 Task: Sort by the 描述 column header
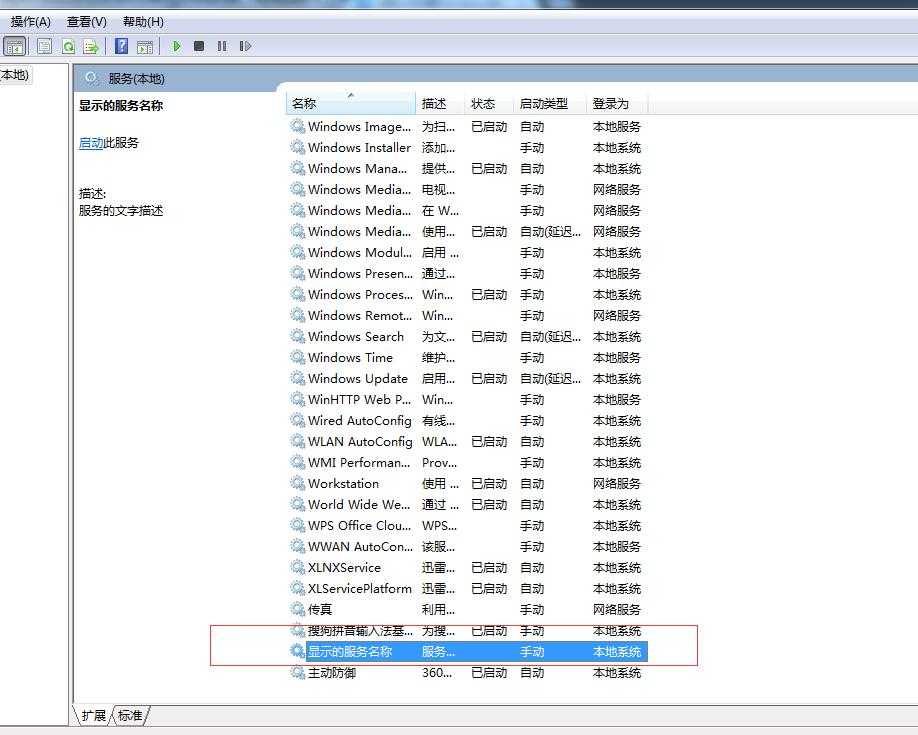point(440,104)
